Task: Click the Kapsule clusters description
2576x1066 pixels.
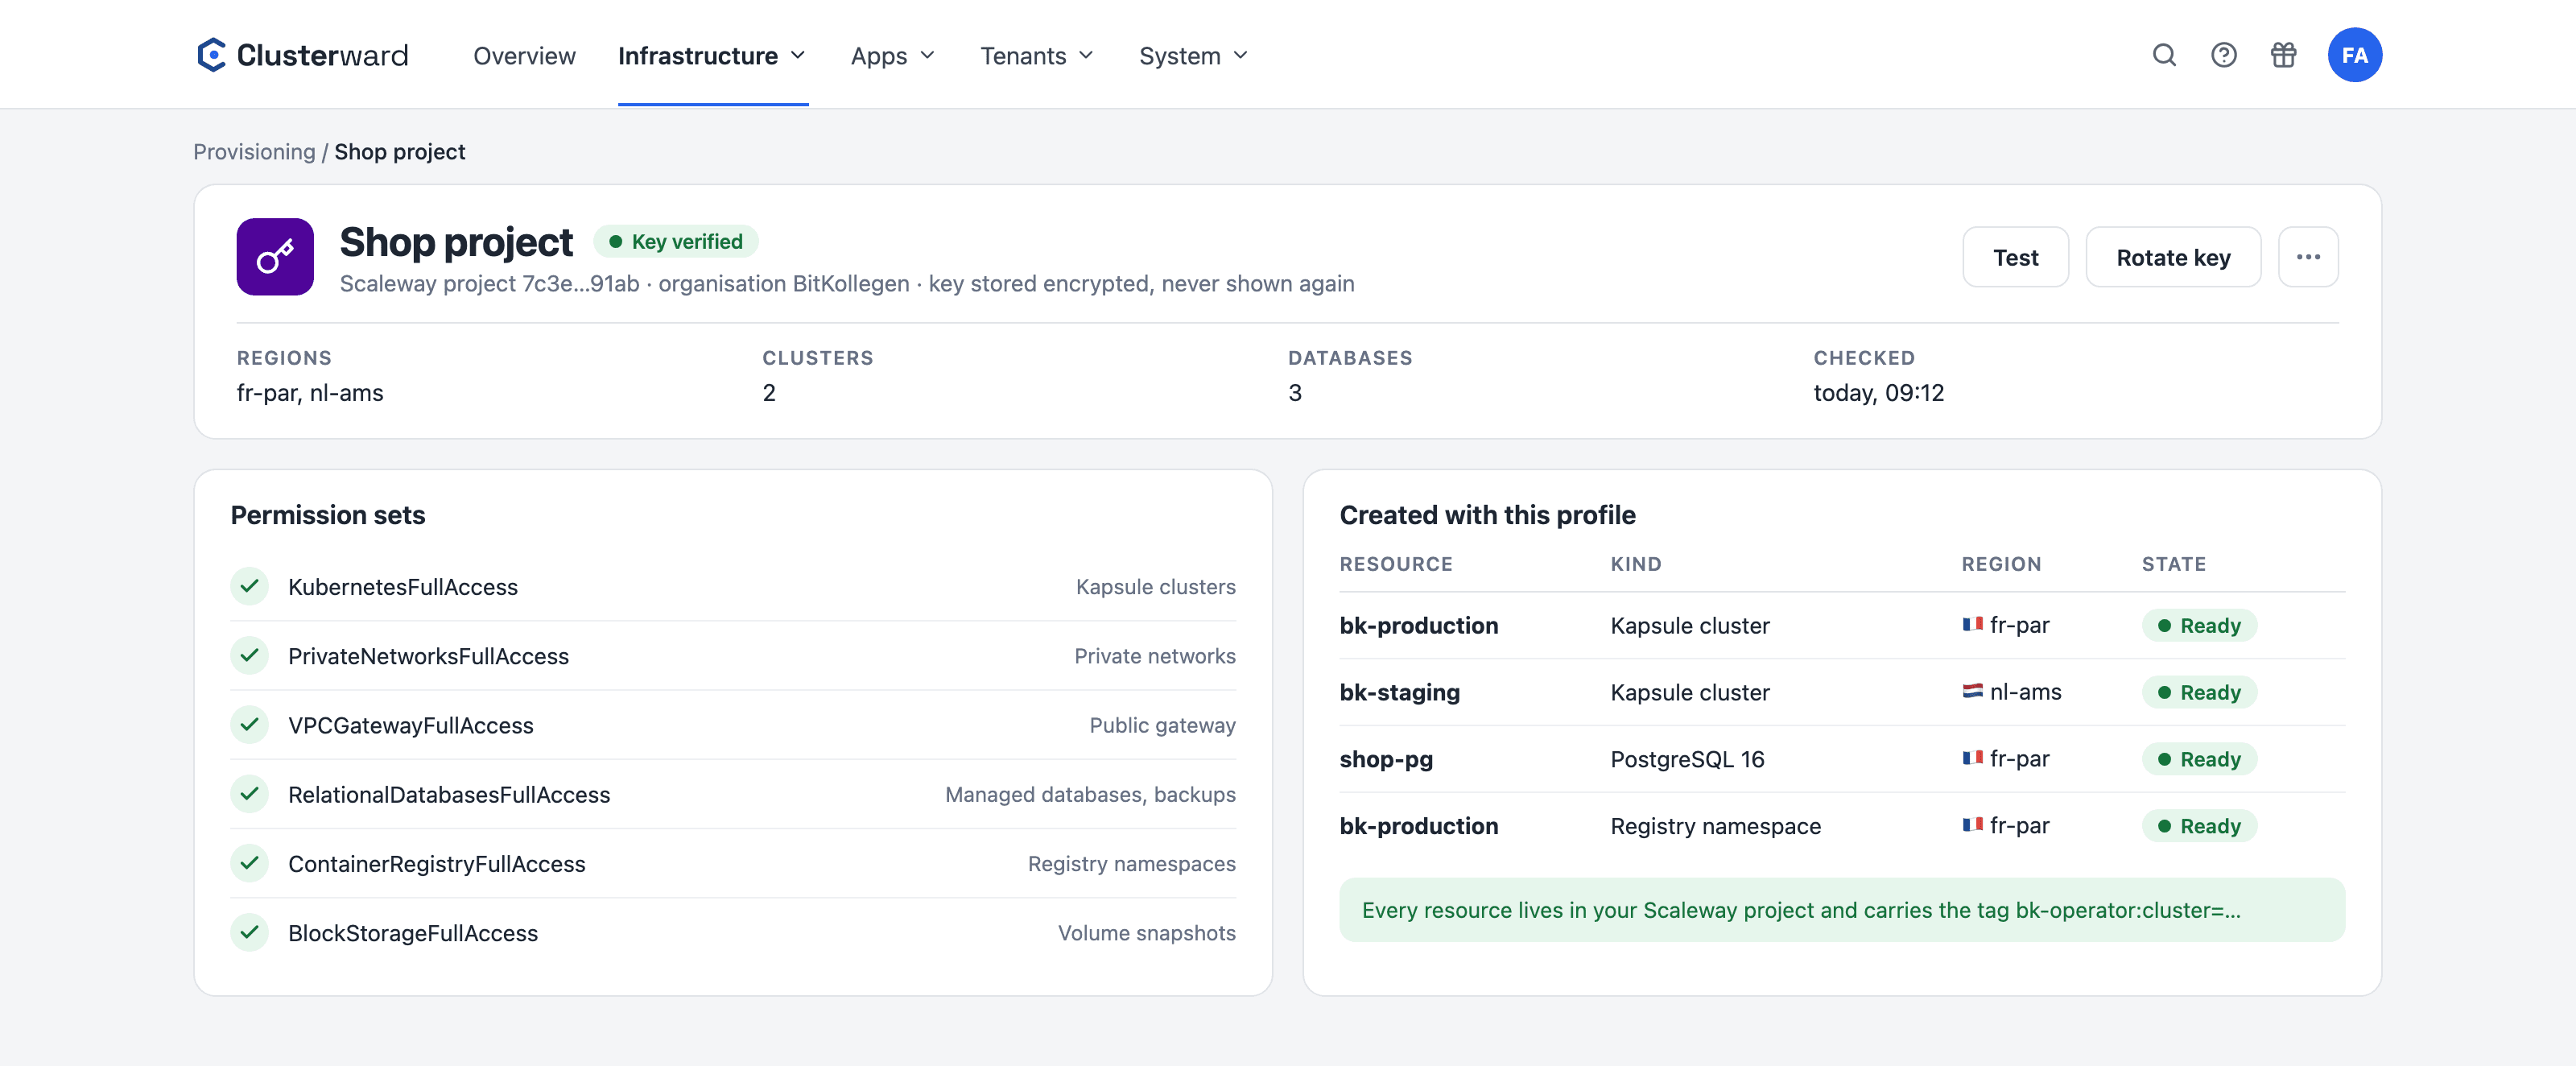Action: coord(1156,587)
